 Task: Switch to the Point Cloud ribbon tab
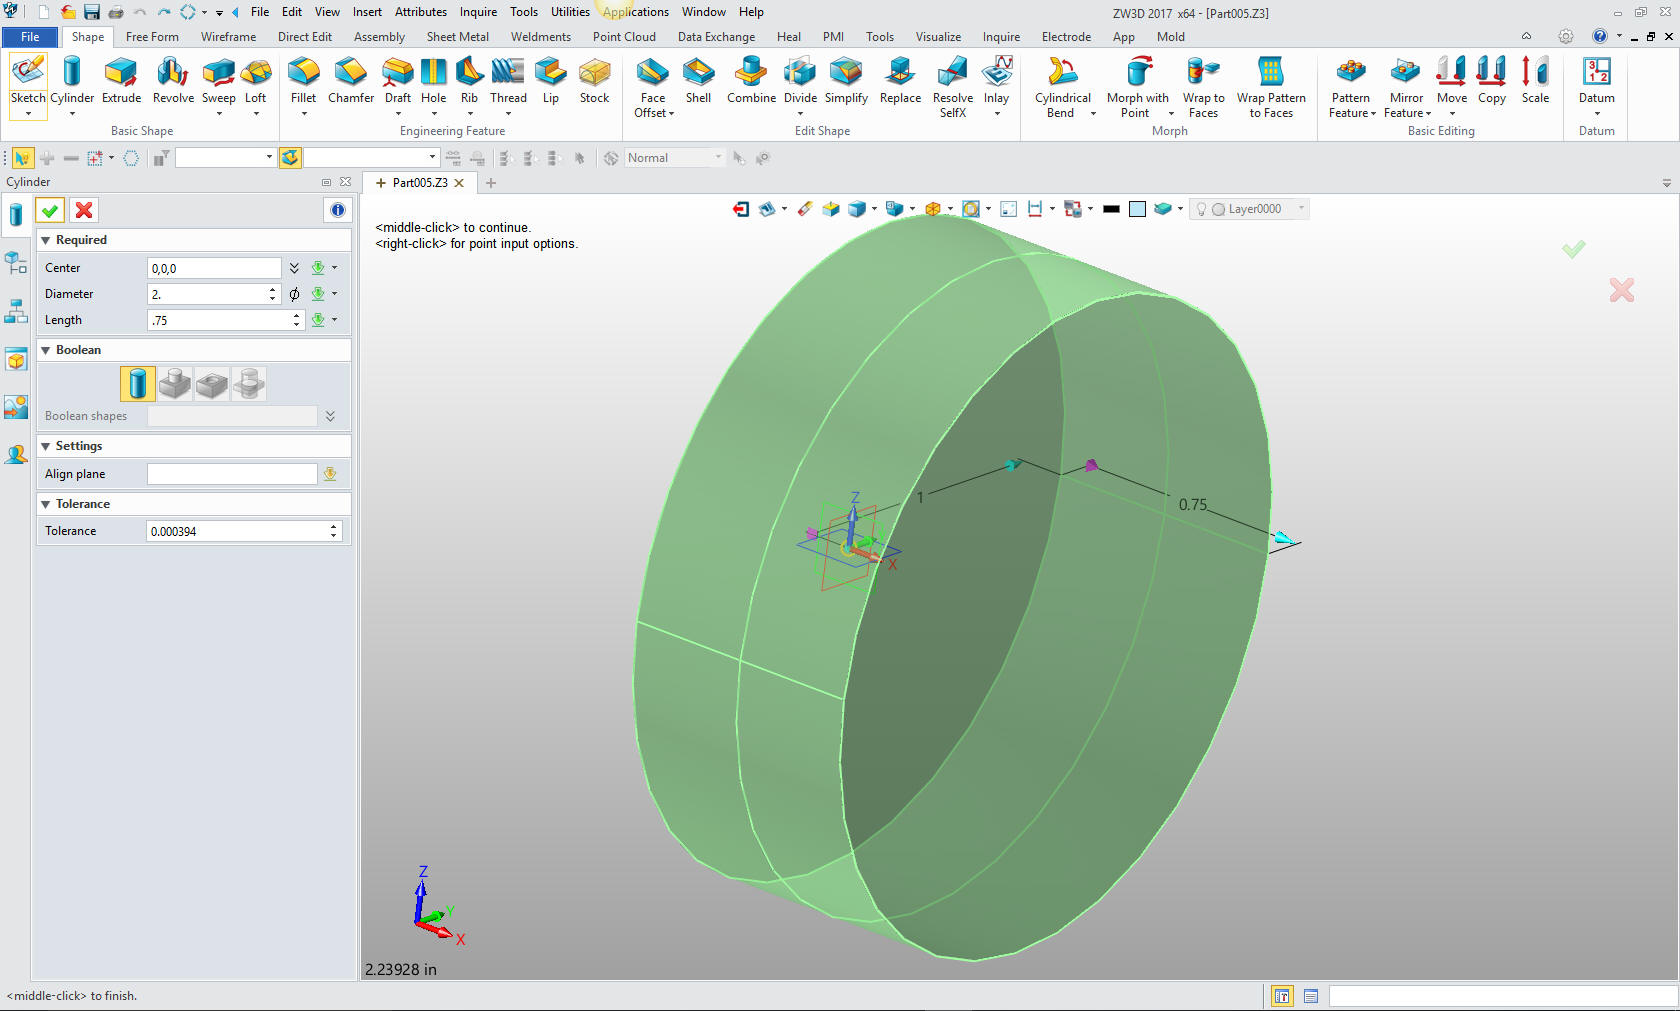pyautogui.click(x=624, y=37)
